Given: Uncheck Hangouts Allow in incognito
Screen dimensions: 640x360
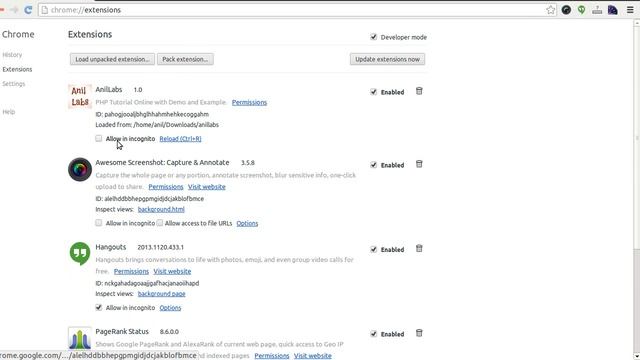Looking at the screenshot, I should (99, 307).
